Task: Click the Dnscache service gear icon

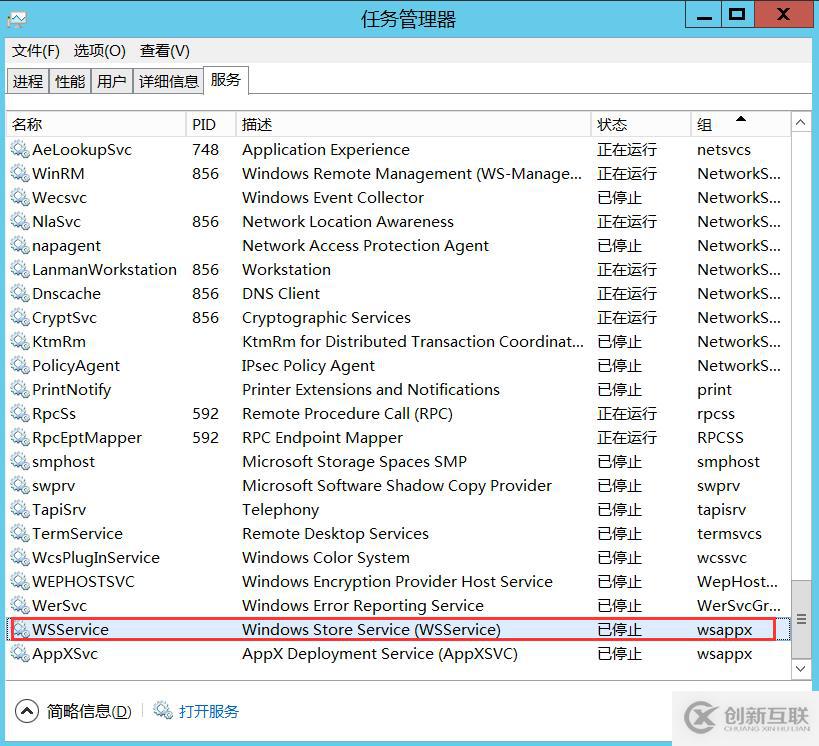Action: (x=20, y=293)
